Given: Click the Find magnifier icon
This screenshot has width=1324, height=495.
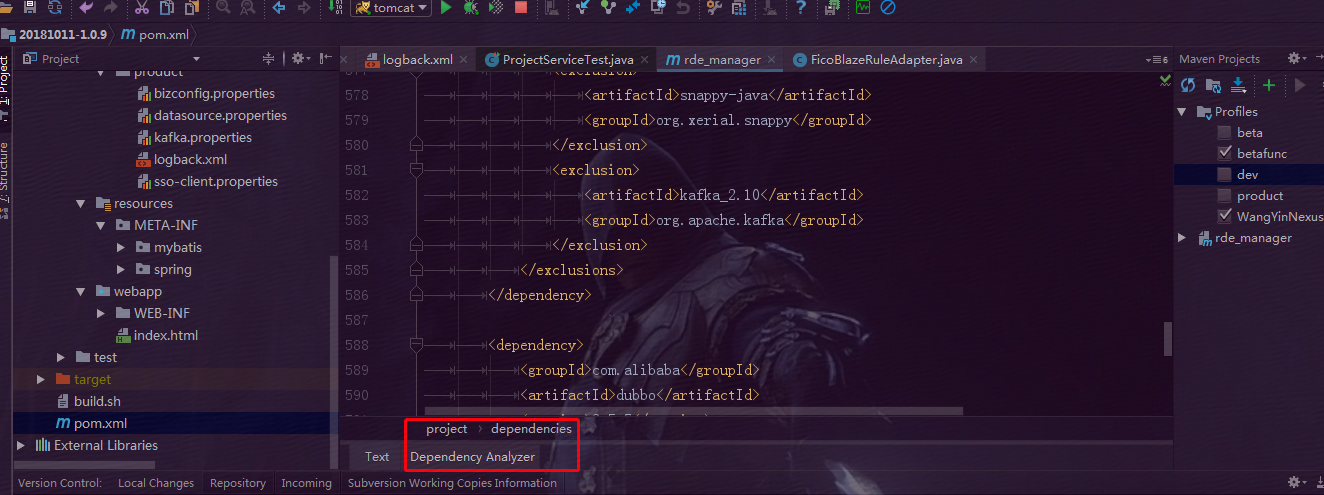Looking at the screenshot, I should [x=222, y=8].
